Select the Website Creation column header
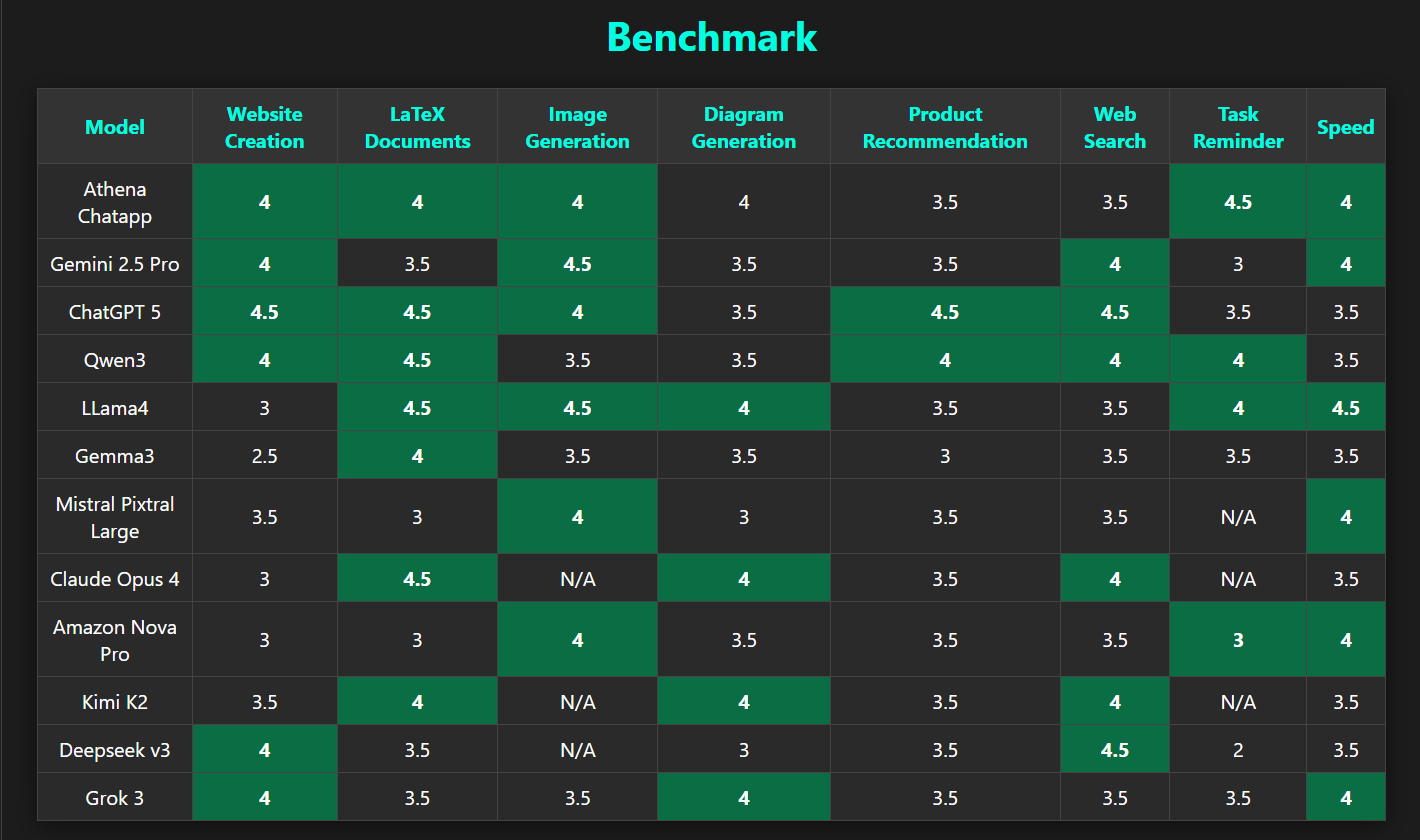The image size is (1420, 840). point(265,127)
